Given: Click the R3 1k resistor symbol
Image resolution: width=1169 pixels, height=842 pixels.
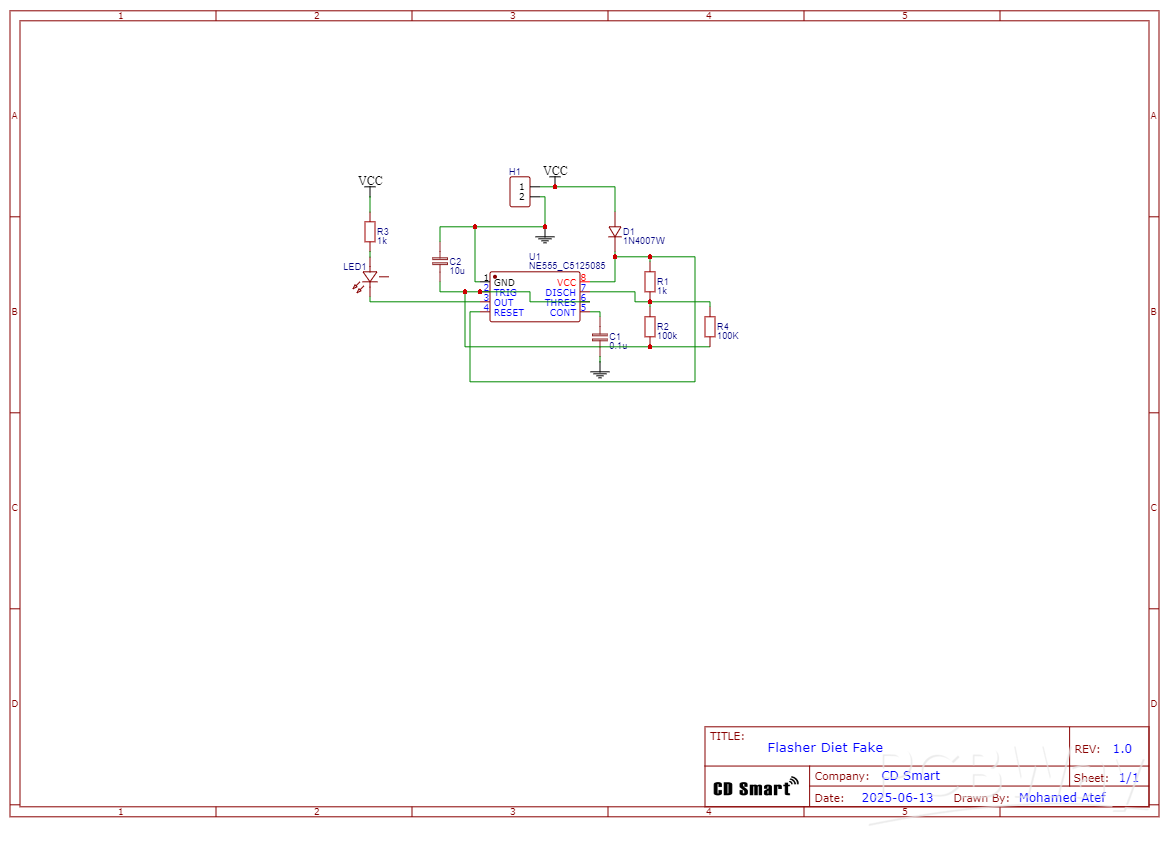Looking at the screenshot, I should click(370, 232).
